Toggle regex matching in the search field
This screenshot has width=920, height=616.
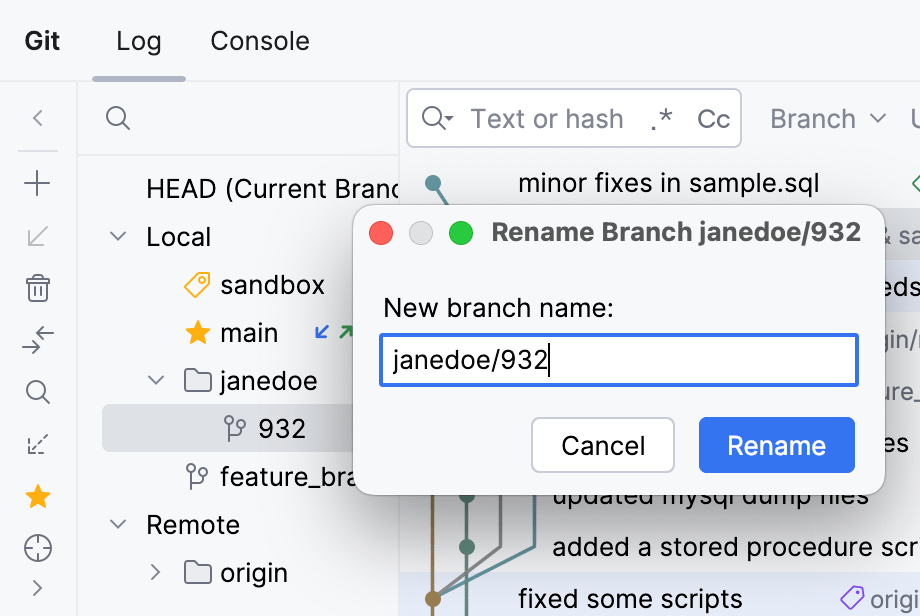662,118
